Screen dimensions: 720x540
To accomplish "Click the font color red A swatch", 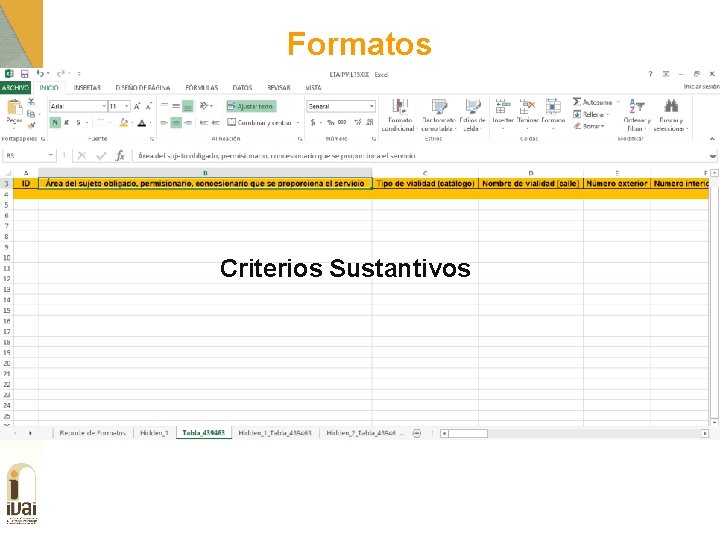I will pyautogui.click(x=142, y=123).
